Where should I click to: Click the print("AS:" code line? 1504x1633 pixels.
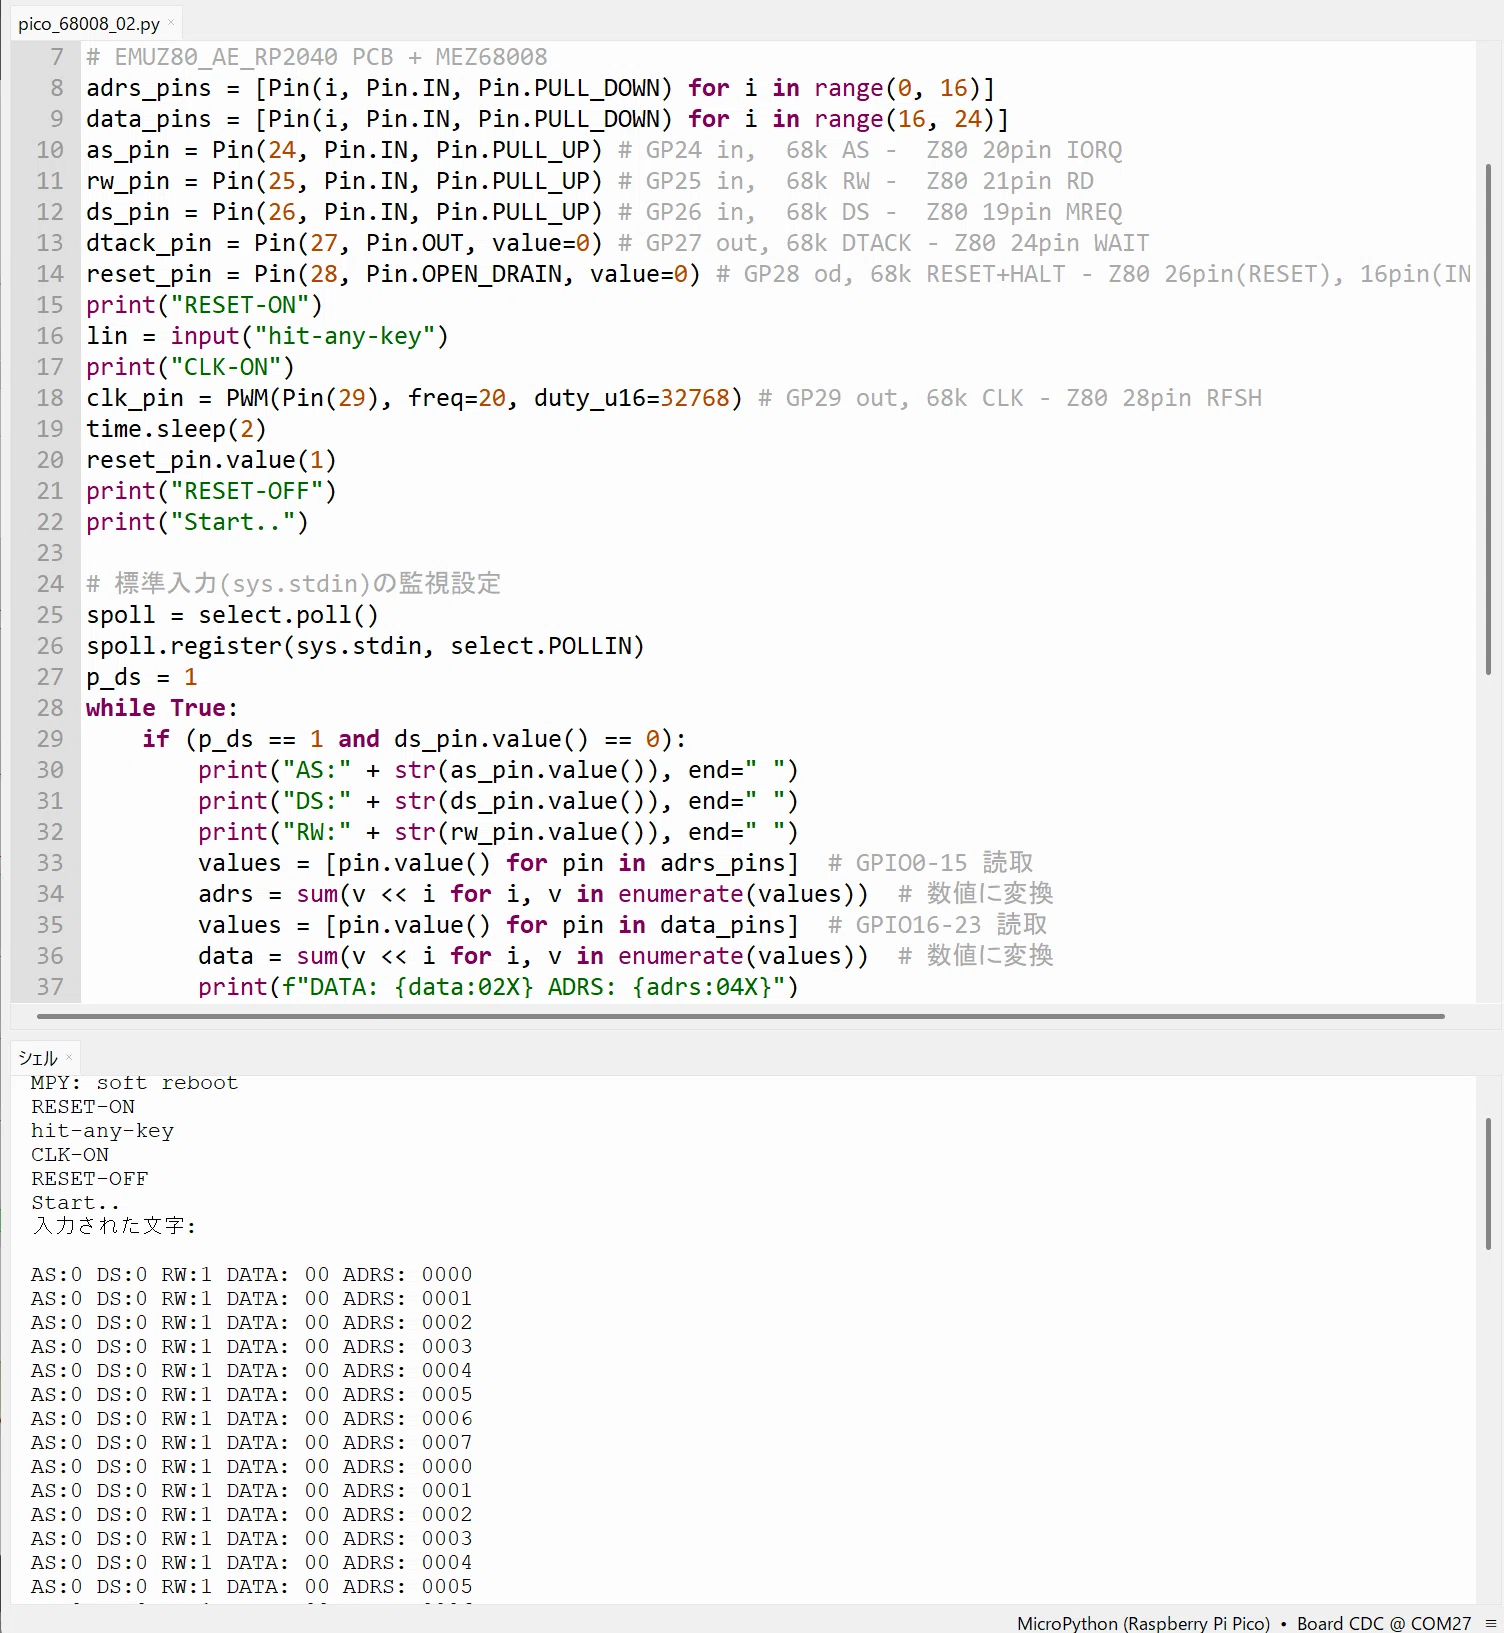[498, 770]
